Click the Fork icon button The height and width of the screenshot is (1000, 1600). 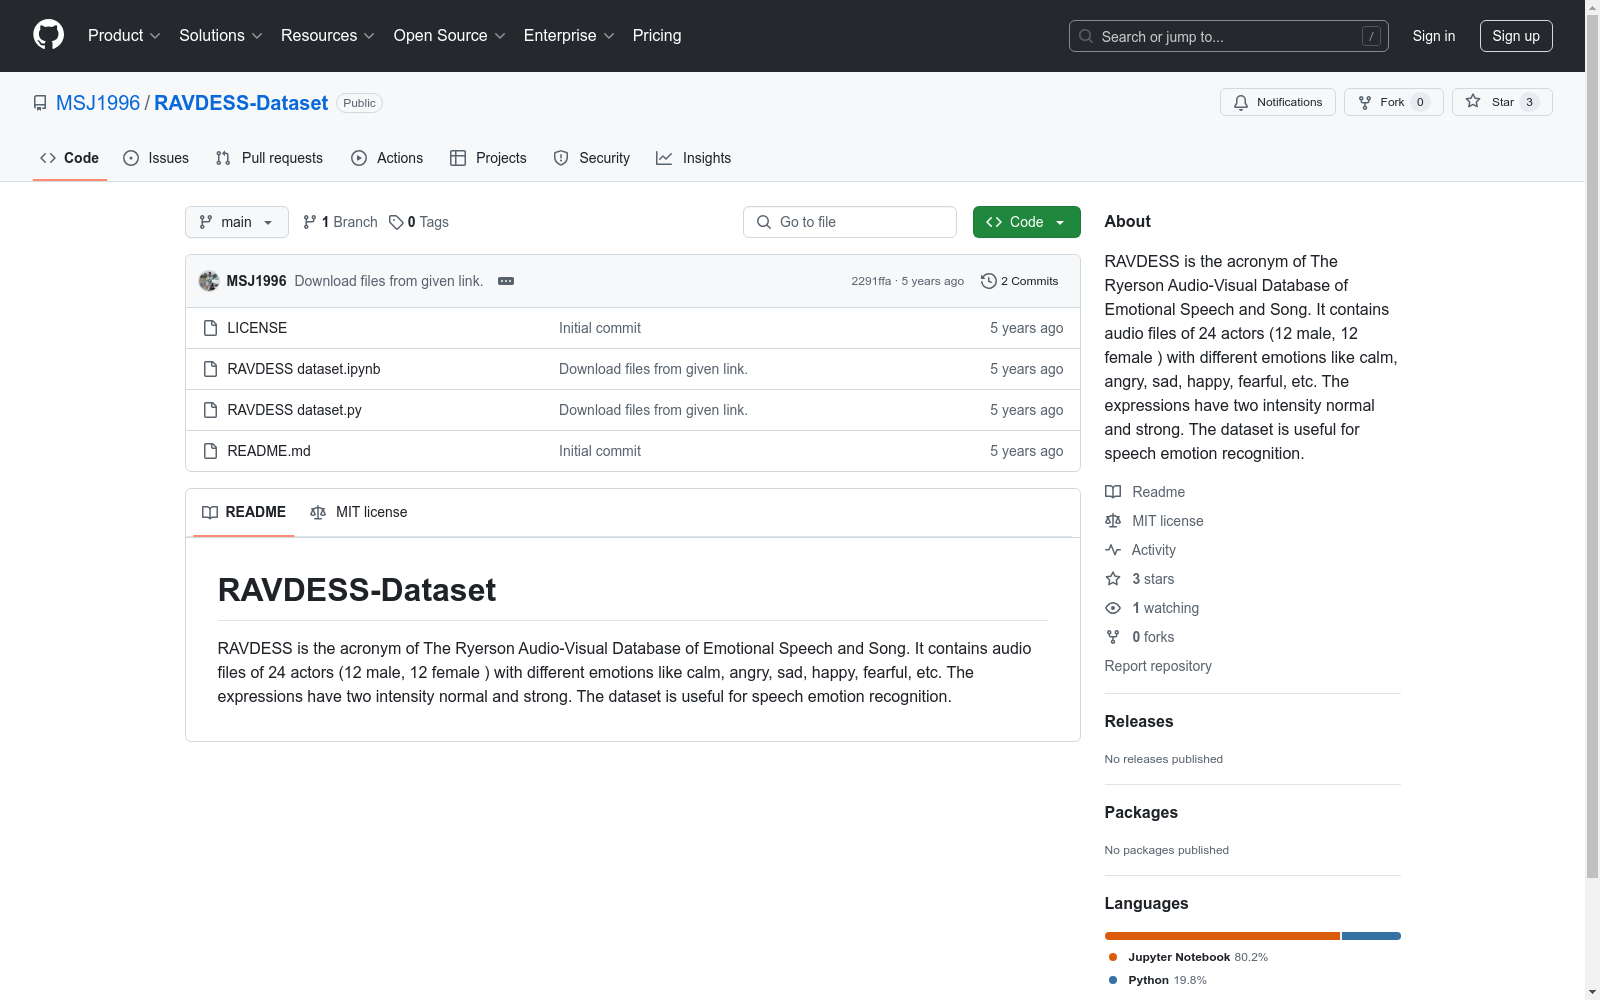coord(1365,102)
